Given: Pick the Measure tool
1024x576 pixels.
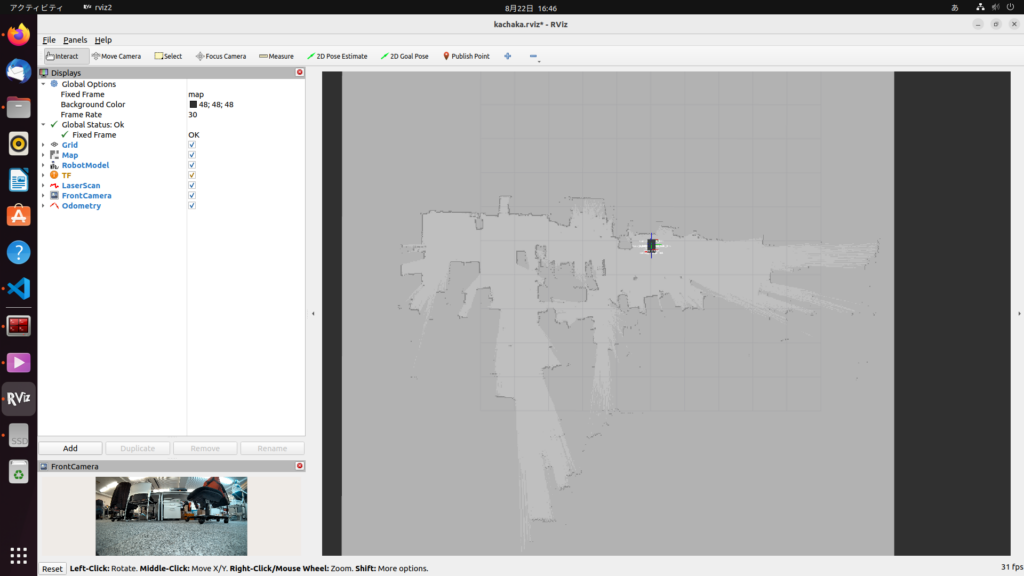Looking at the screenshot, I should pyautogui.click(x=276, y=56).
